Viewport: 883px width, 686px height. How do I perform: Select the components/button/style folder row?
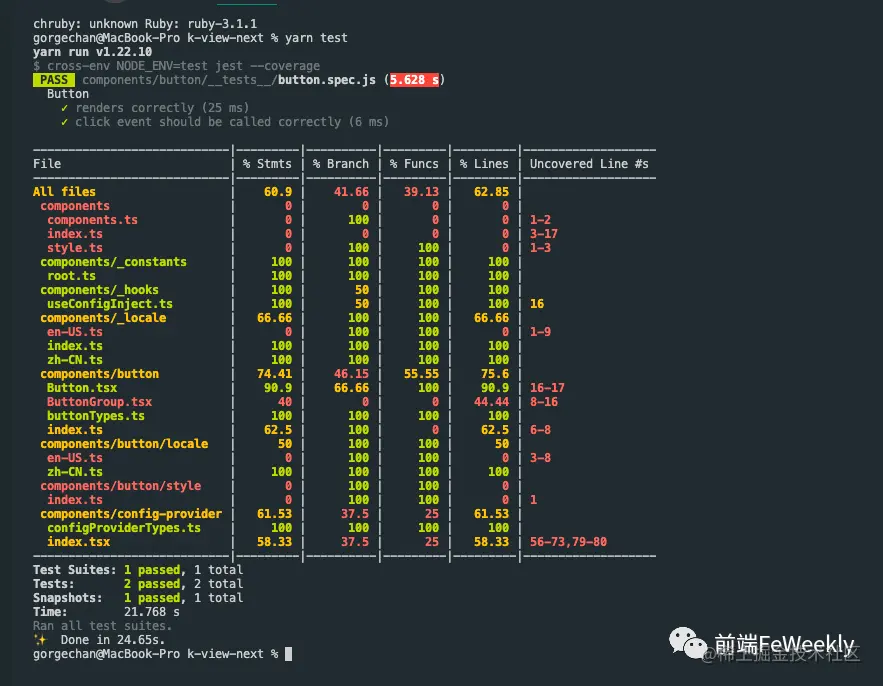(121, 485)
